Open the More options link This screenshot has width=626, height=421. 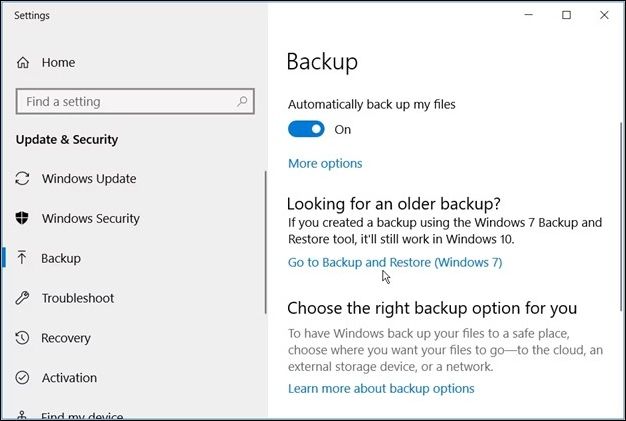(x=325, y=163)
